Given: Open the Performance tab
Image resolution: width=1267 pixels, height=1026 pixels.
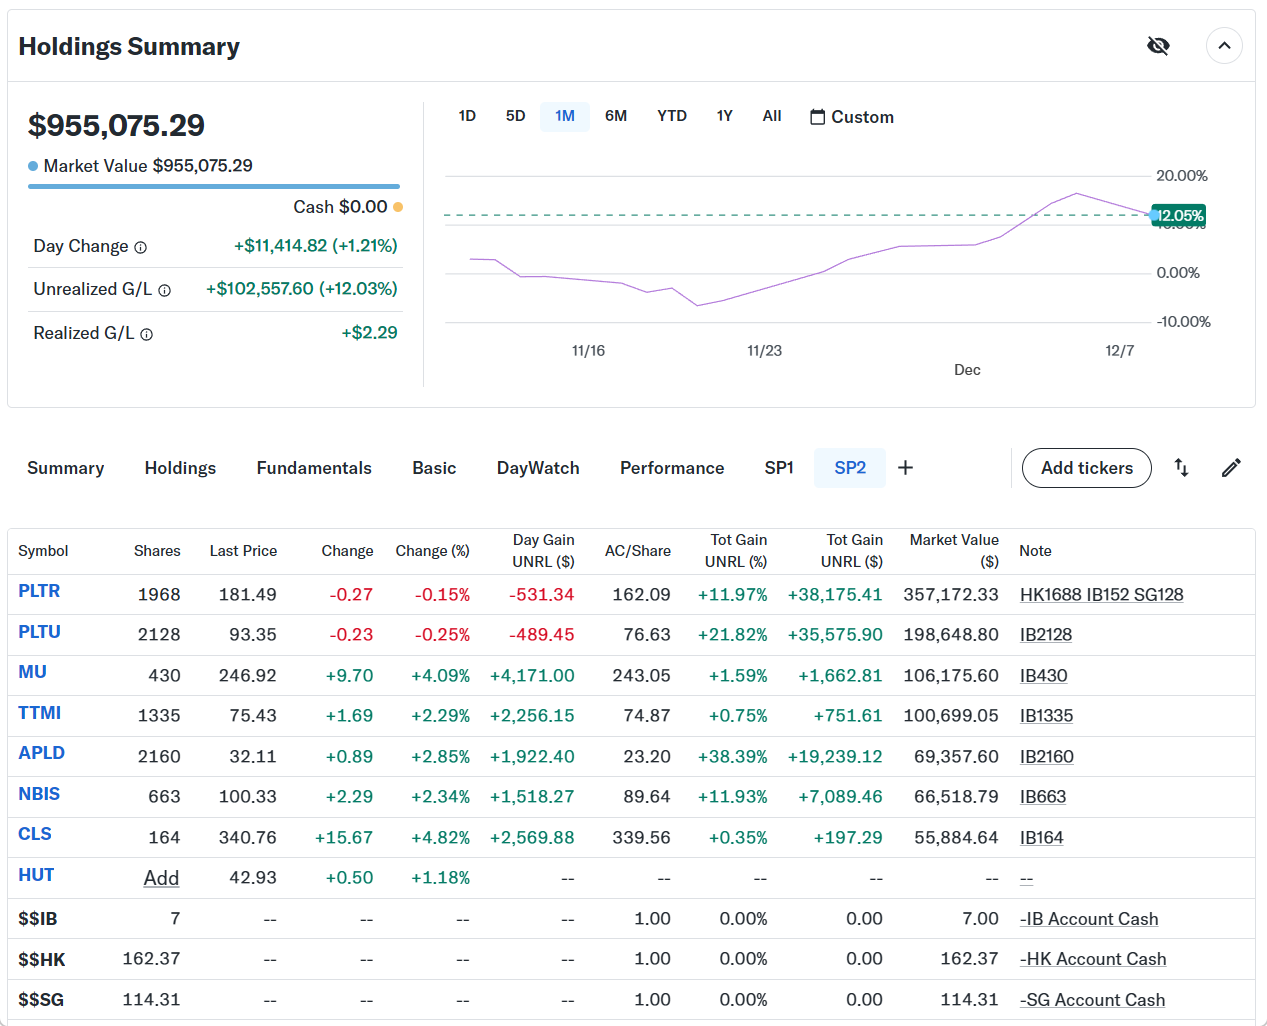Looking at the screenshot, I should tap(671, 468).
